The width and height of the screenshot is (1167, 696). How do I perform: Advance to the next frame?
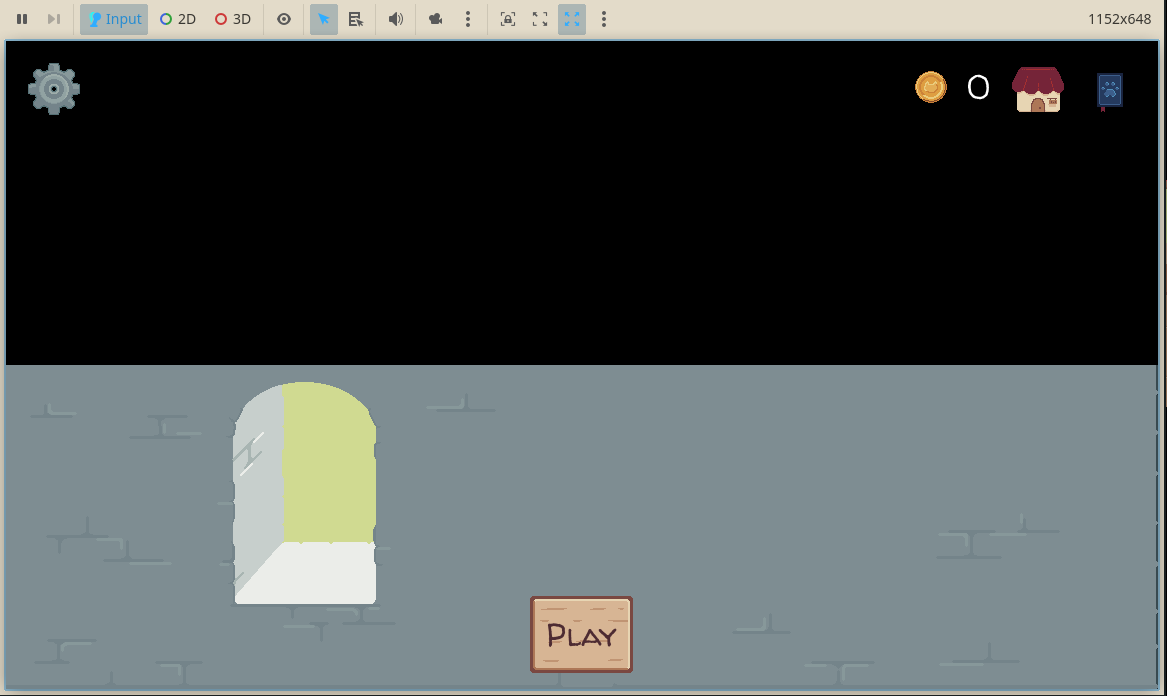pyautogui.click(x=54, y=19)
